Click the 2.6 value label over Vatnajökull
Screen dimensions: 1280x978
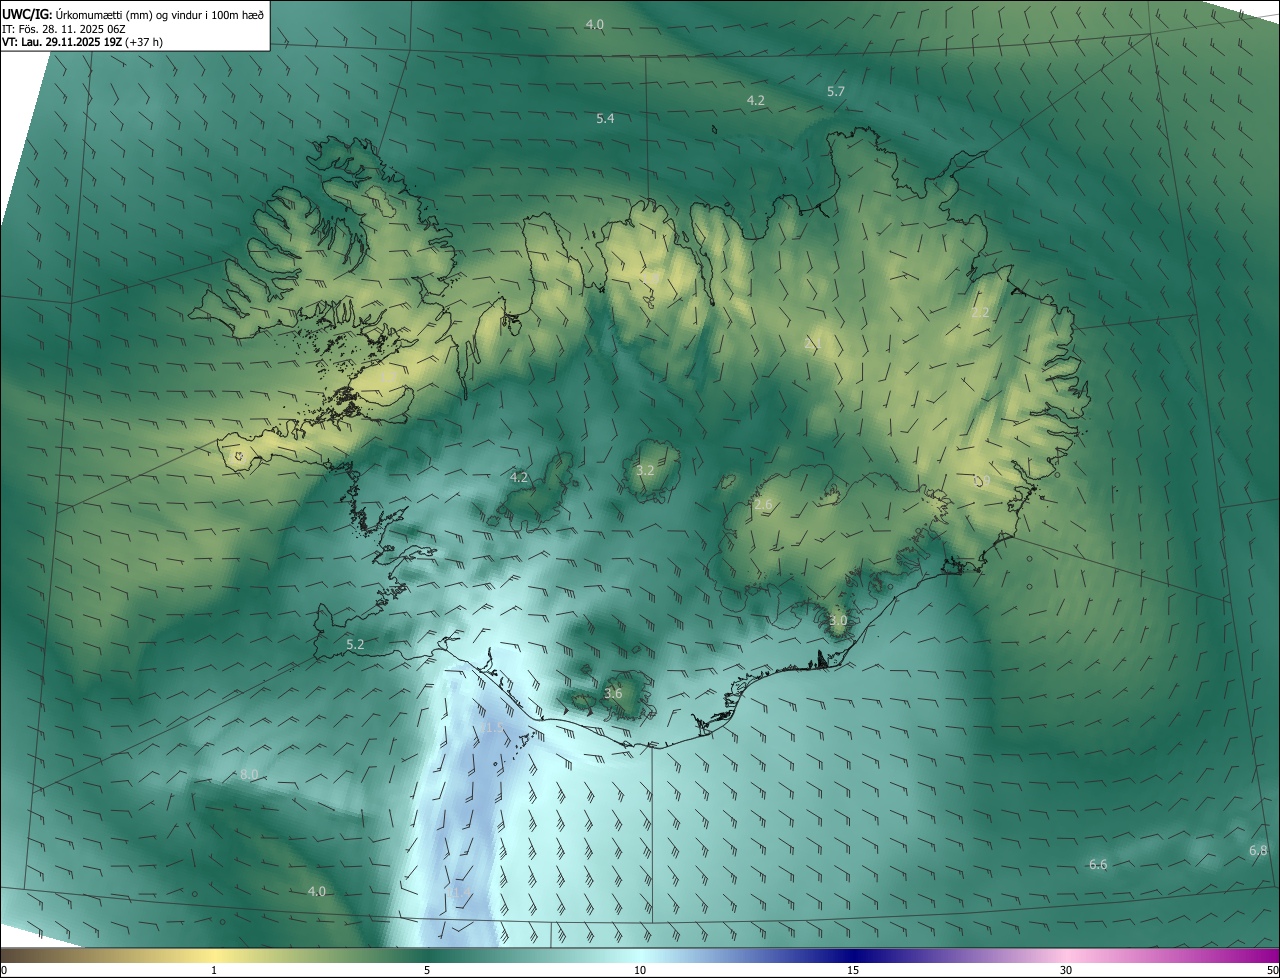tap(763, 505)
